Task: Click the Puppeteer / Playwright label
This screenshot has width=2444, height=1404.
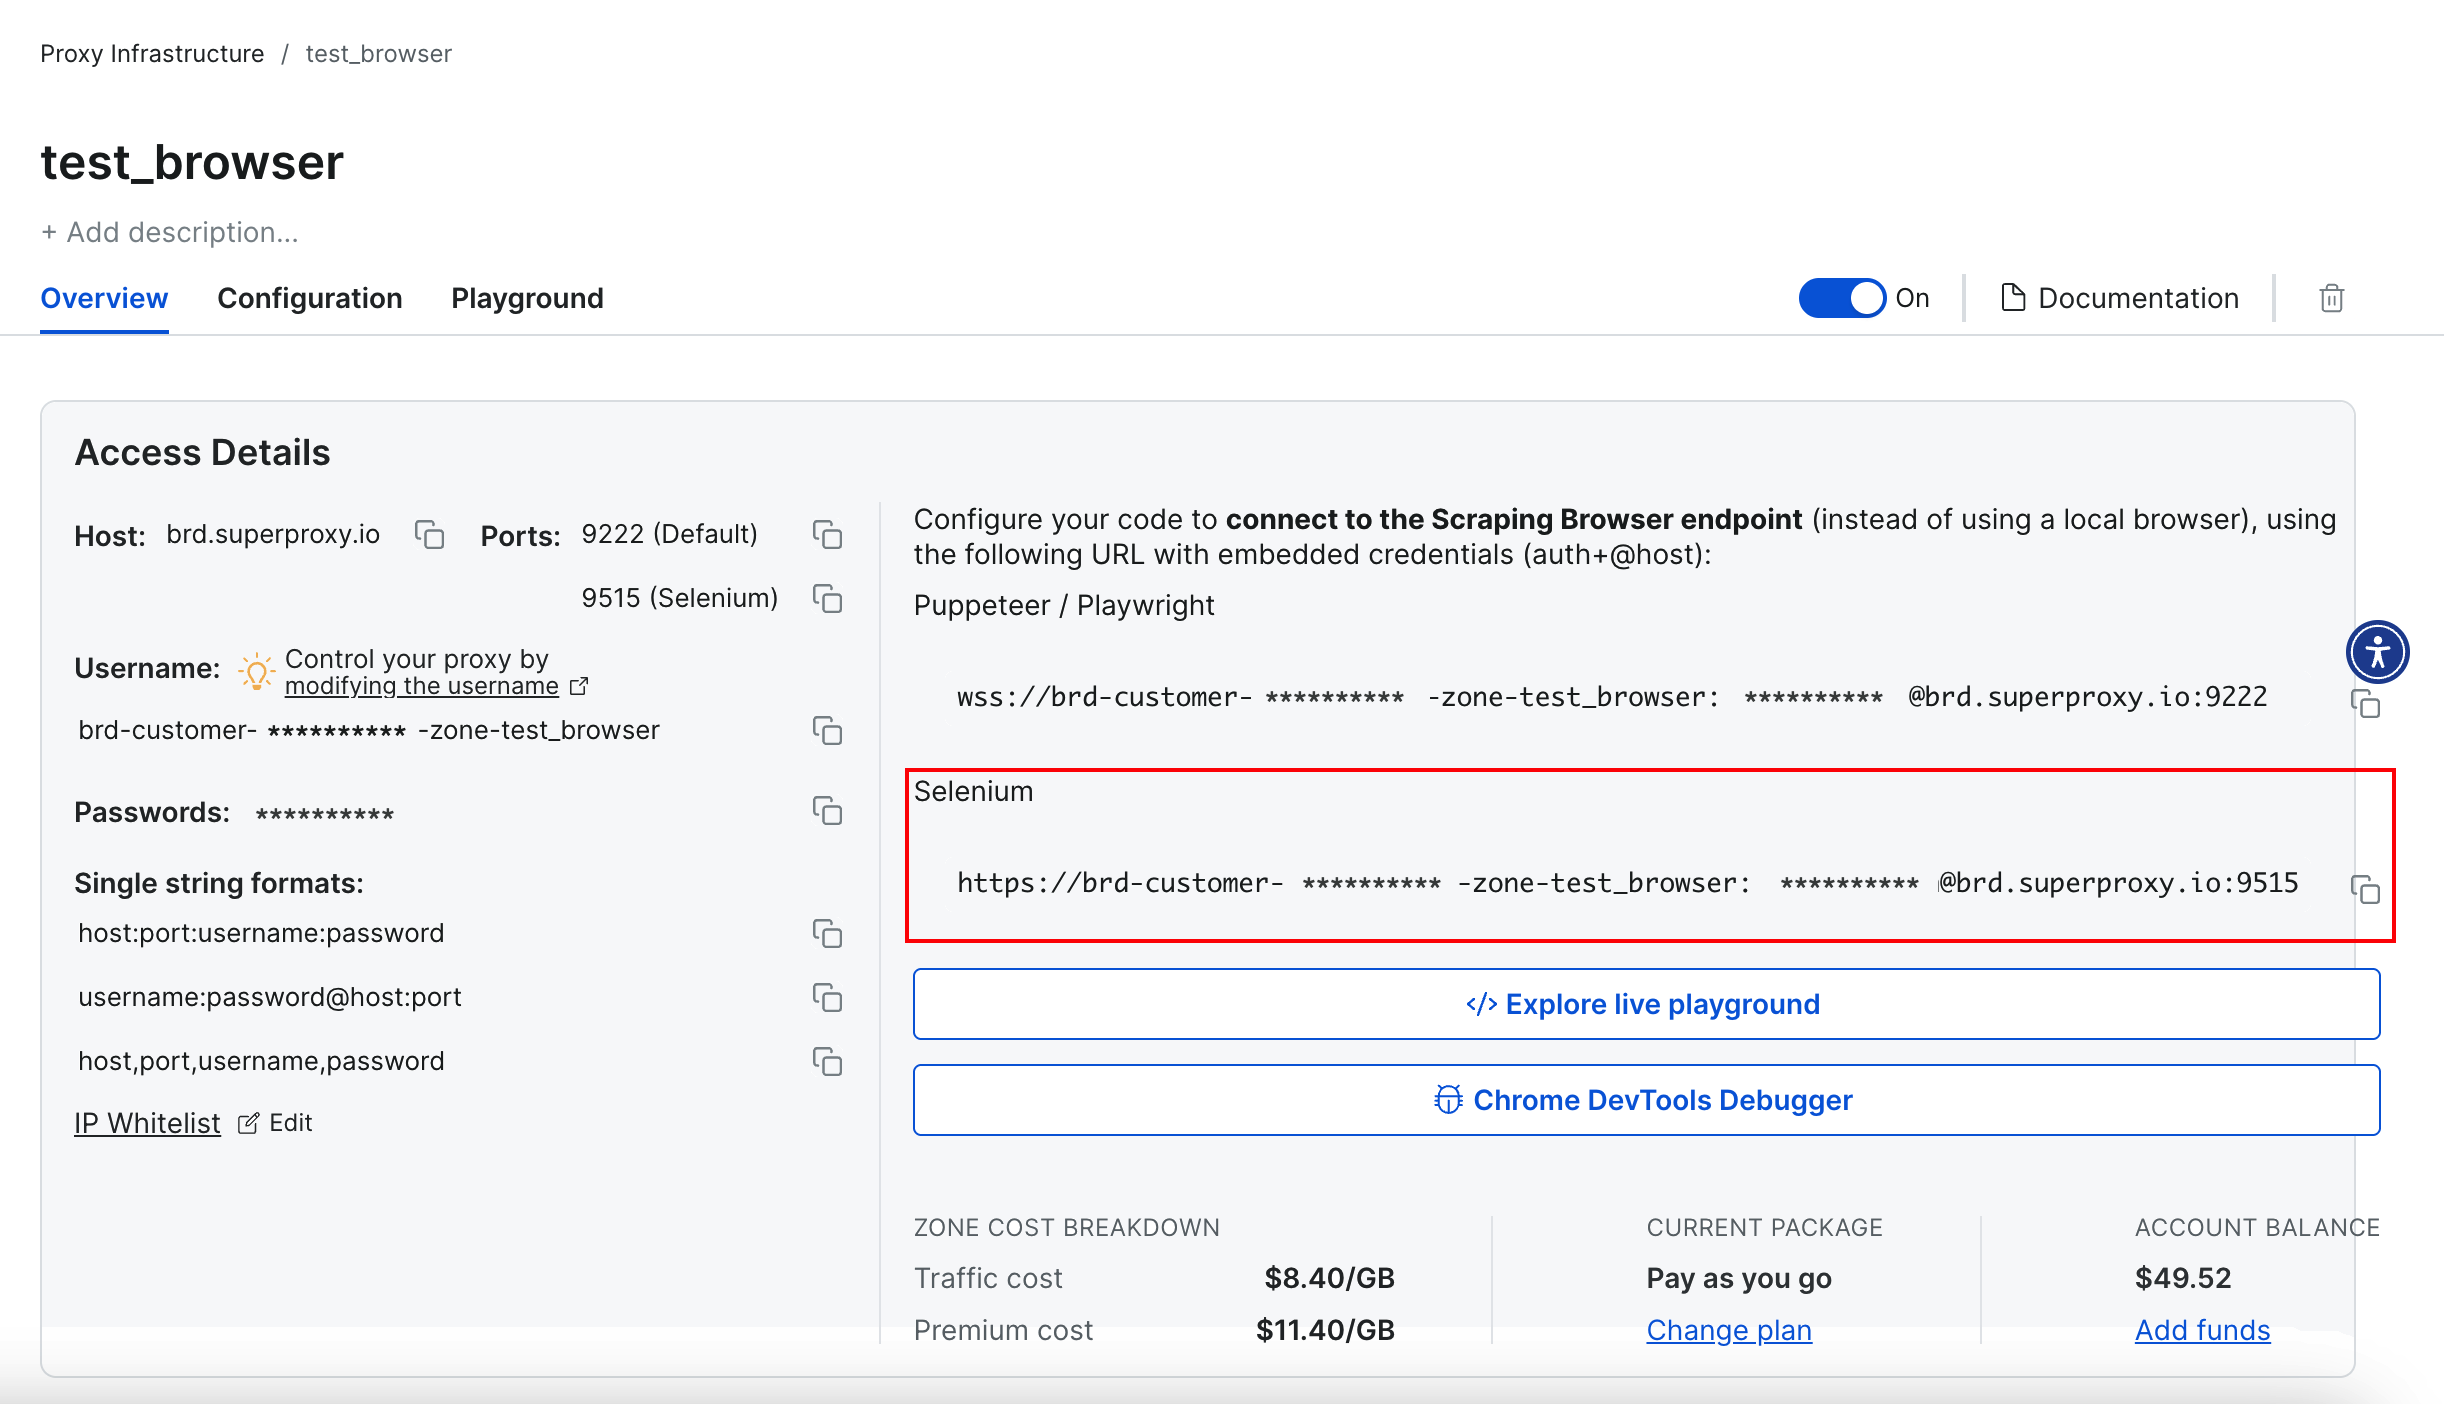Action: (x=1064, y=605)
